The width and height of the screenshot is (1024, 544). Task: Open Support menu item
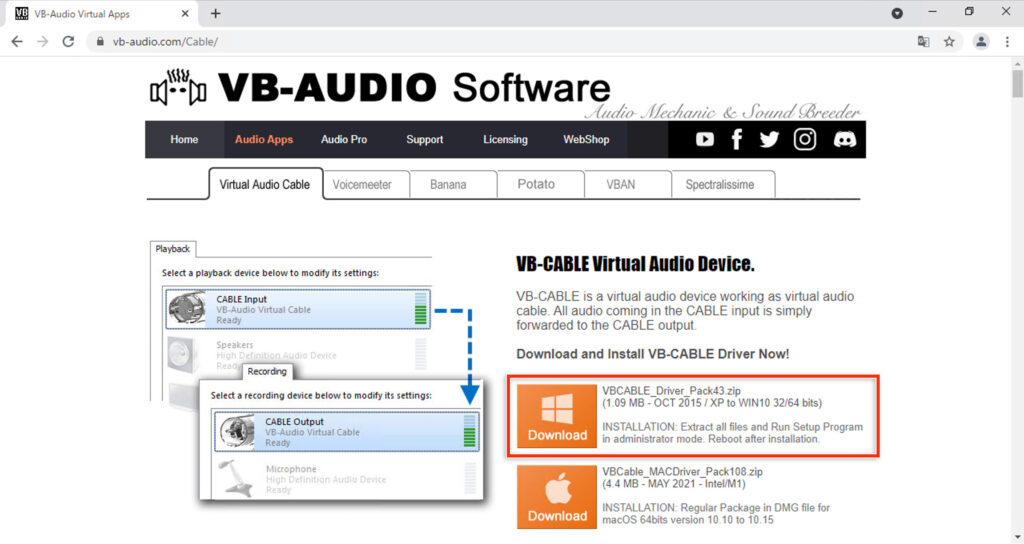(x=424, y=139)
